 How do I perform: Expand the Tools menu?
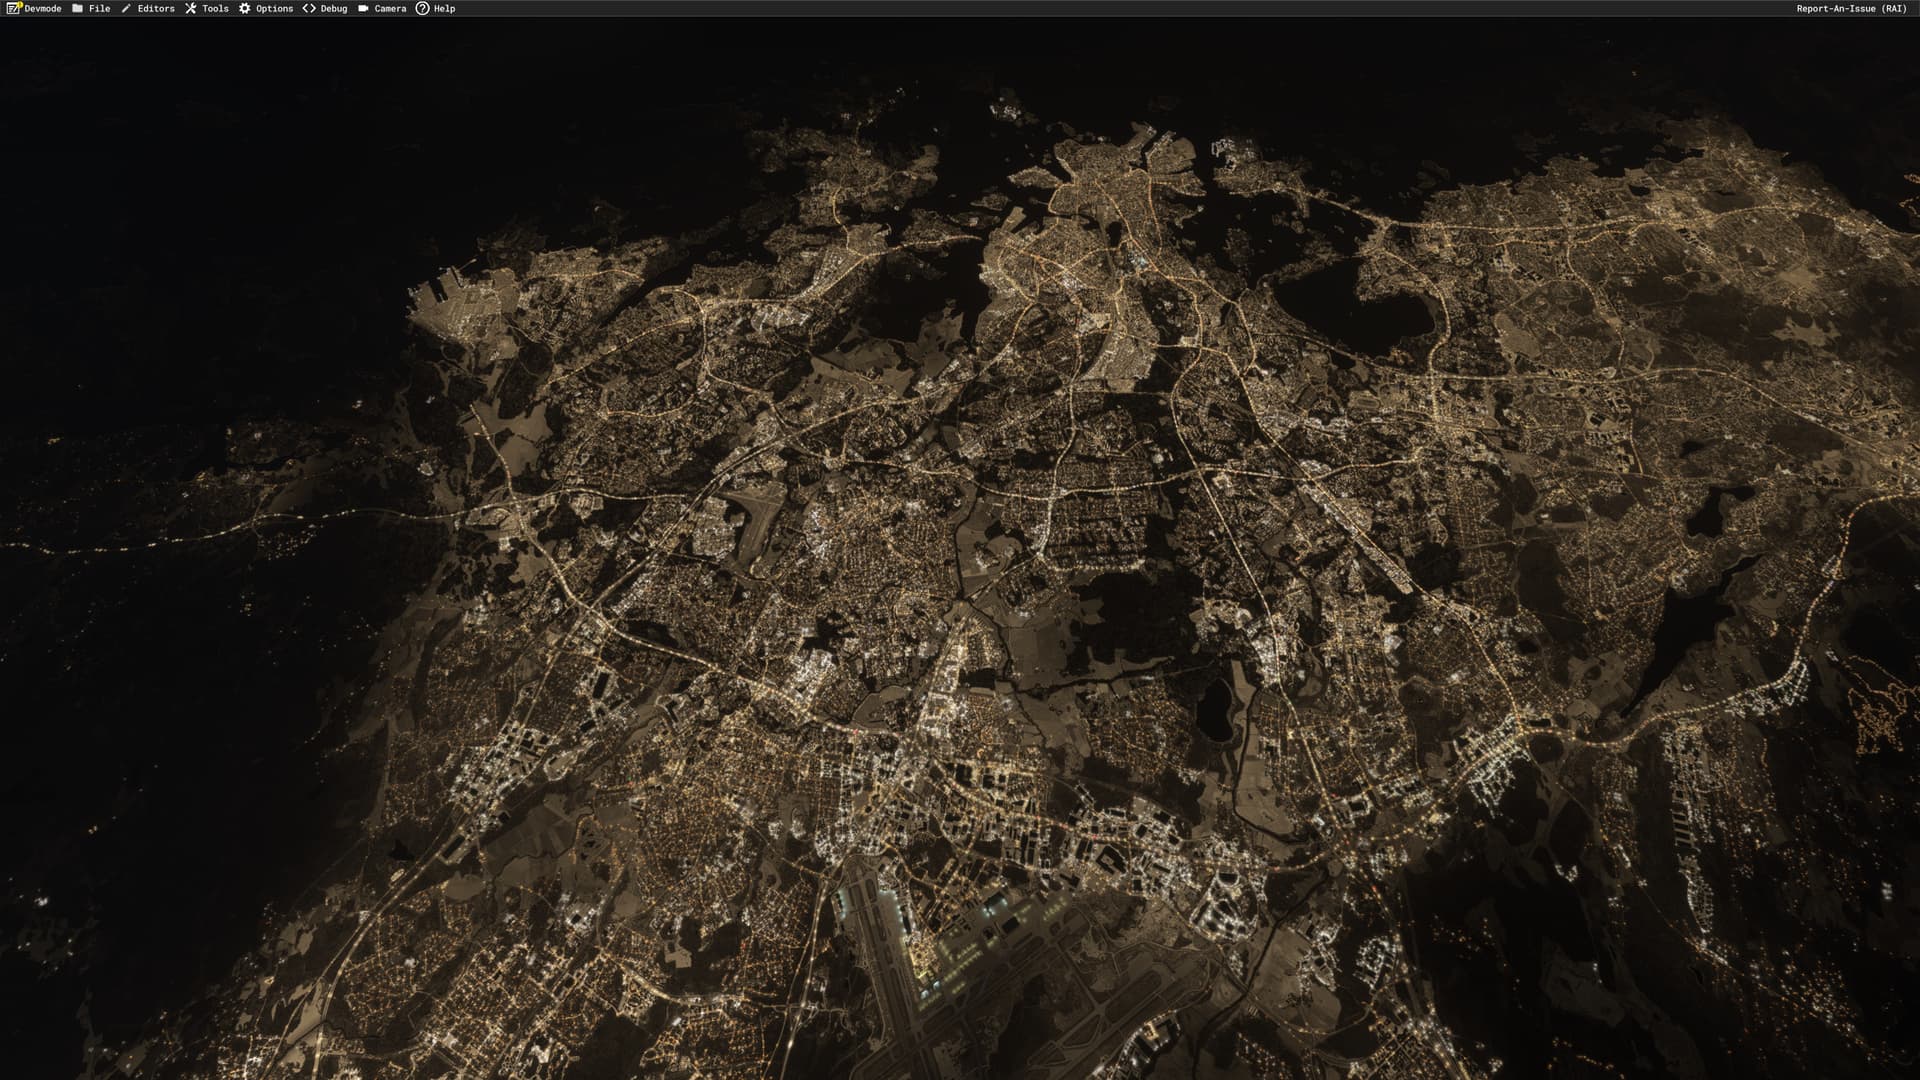[215, 8]
